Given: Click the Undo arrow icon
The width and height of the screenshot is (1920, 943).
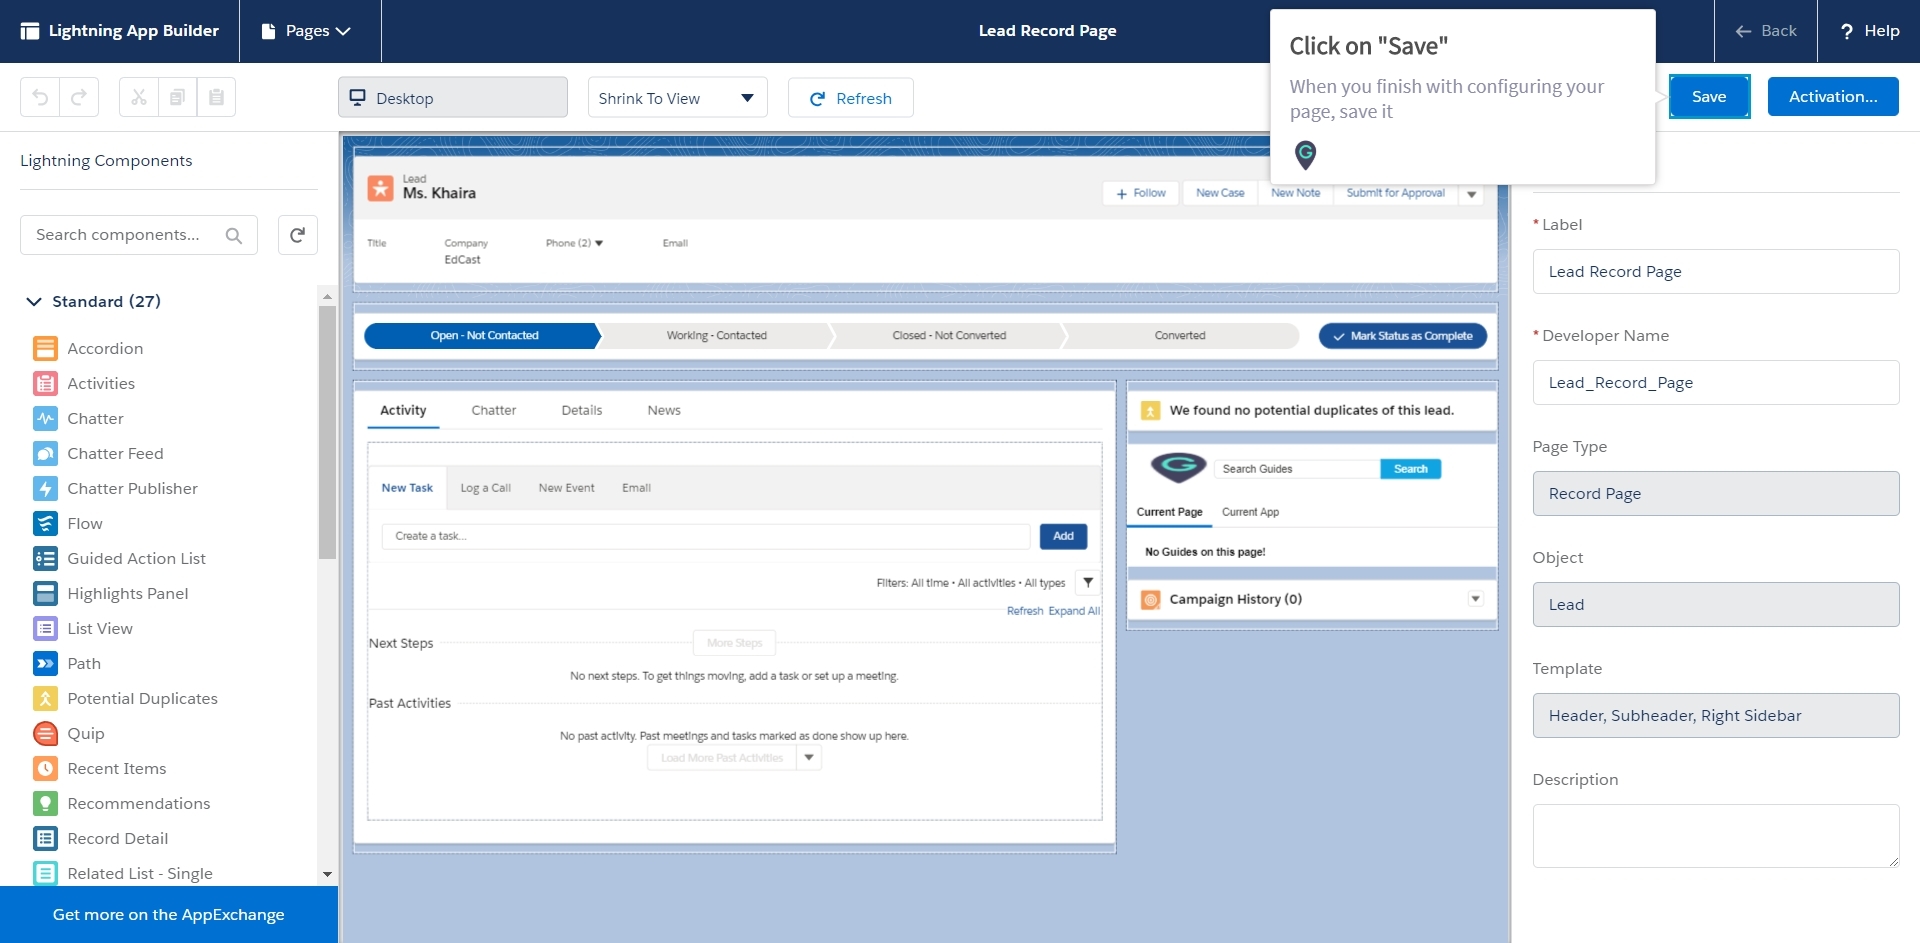Looking at the screenshot, I should pos(40,97).
